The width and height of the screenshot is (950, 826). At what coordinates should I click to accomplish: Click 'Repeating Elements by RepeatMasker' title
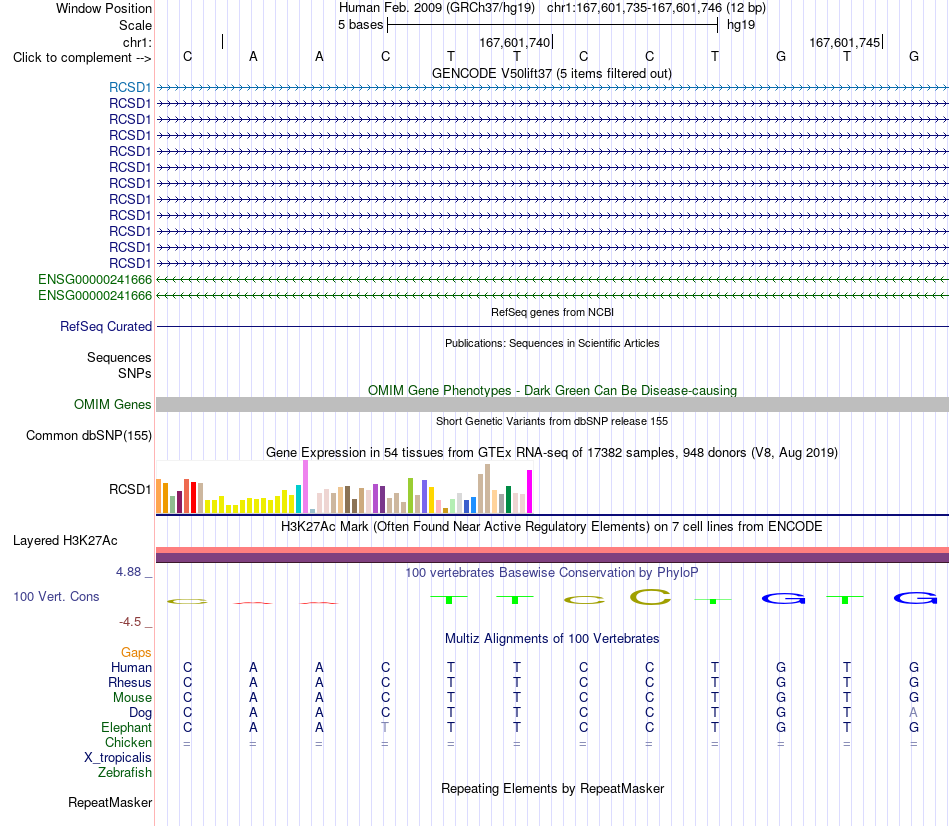point(552,788)
